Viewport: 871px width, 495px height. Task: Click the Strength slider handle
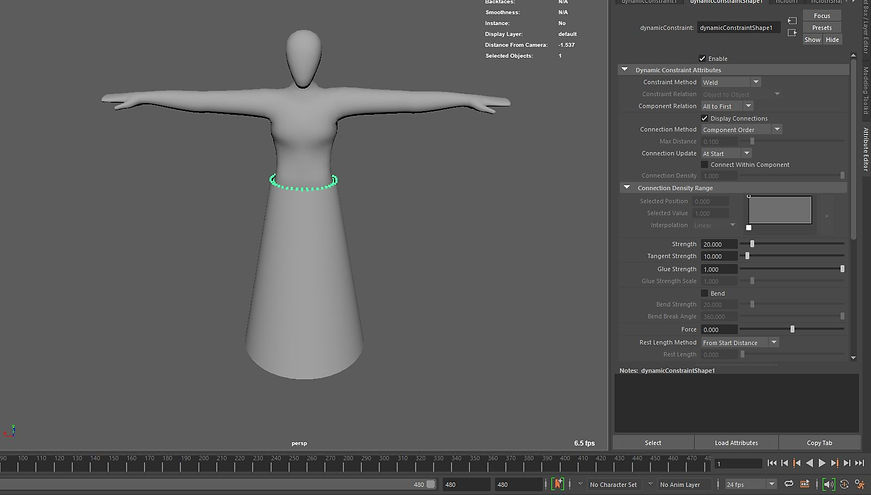(752, 244)
